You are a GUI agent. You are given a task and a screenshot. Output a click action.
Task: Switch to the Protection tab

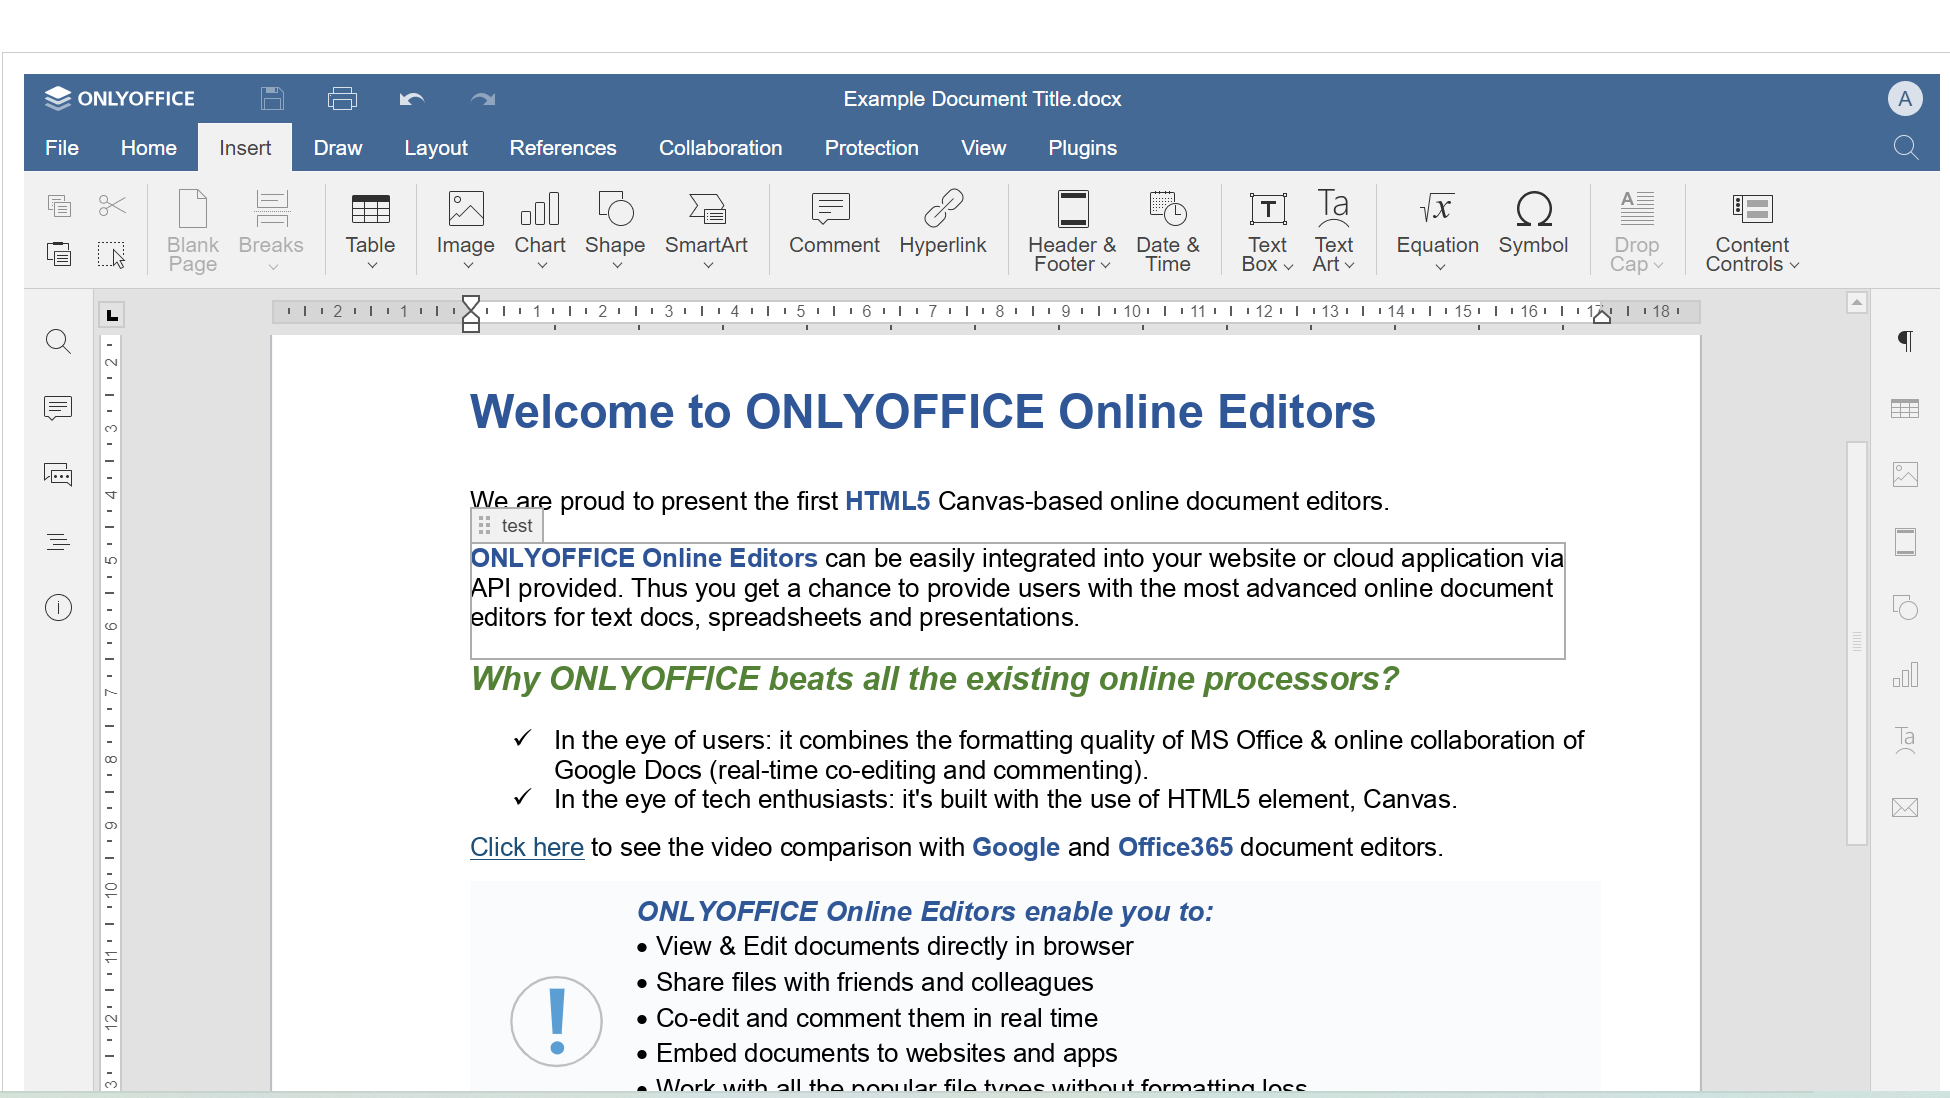tap(871, 148)
